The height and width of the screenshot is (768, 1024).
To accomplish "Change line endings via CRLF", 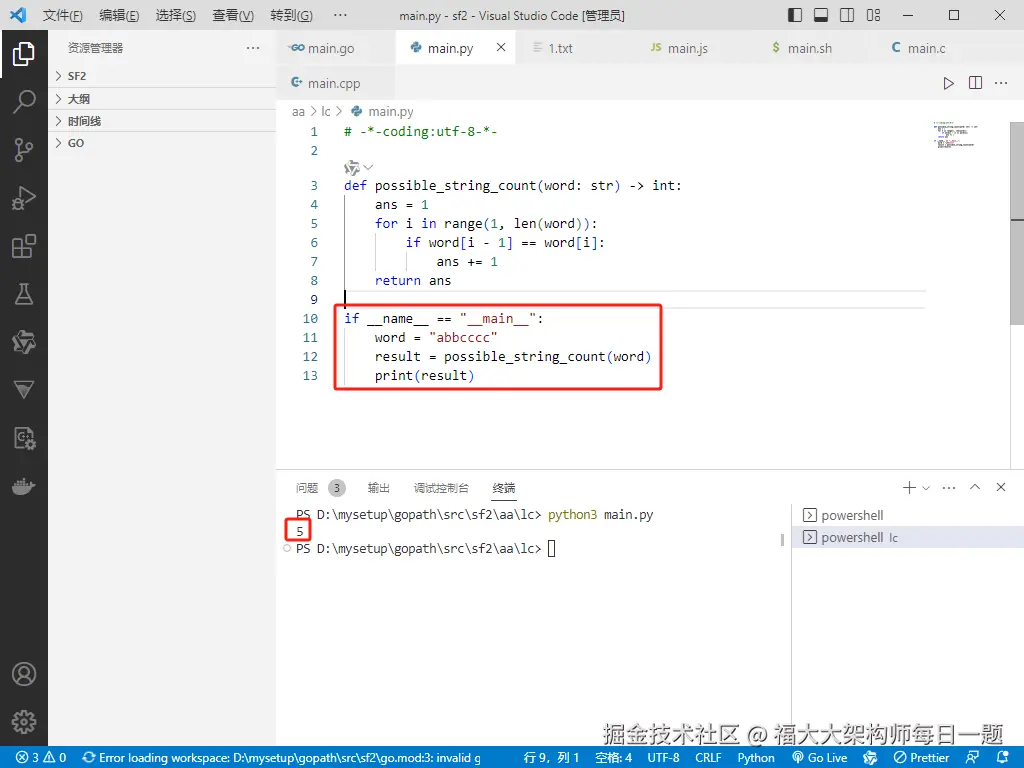I will pos(708,758).
